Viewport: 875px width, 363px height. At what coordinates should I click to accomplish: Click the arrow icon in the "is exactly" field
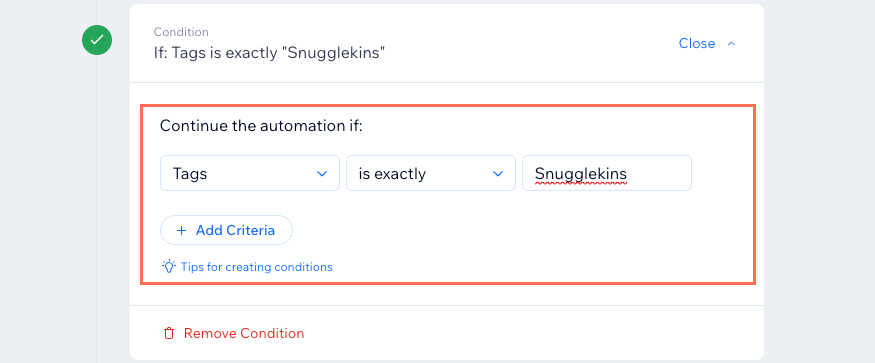(498, 174)
